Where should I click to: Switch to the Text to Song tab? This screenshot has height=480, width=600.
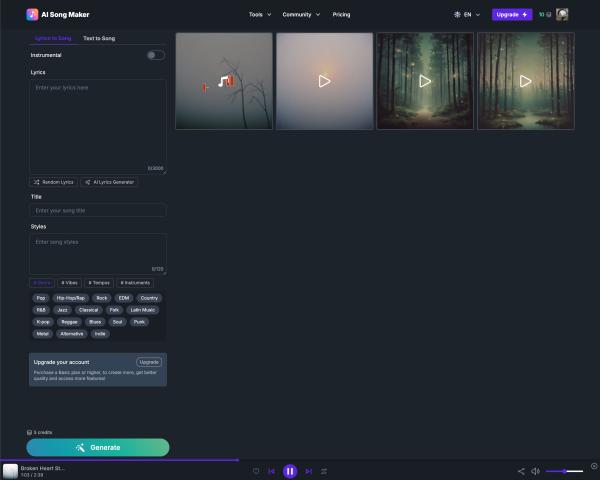(x=99, y=38)
